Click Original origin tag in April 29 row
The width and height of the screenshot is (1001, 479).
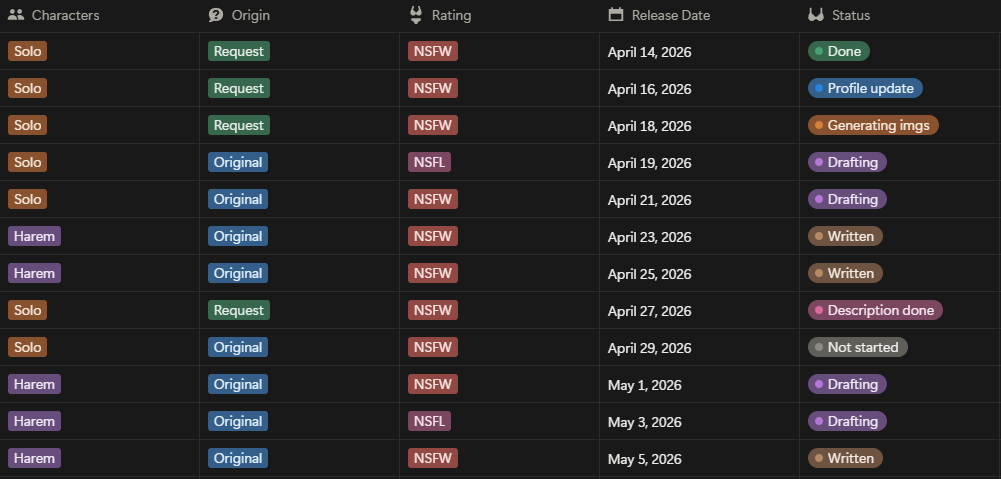[238, 347]
